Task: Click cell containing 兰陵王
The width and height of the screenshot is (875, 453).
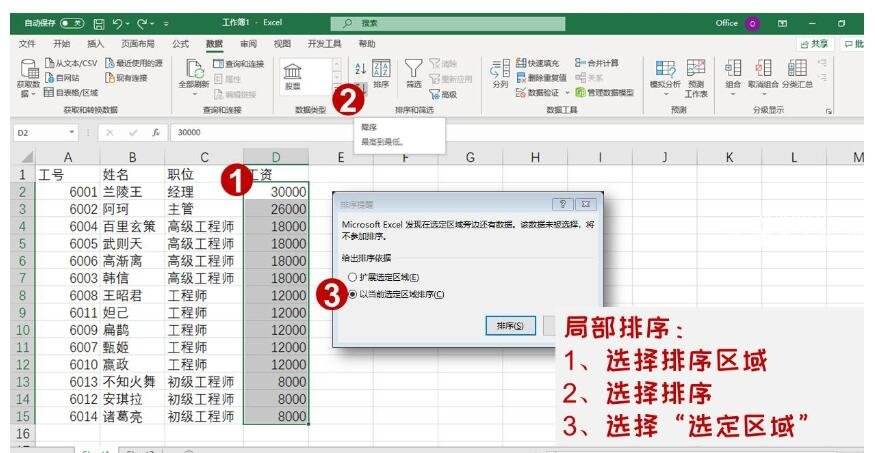Action: pos(132,192)
